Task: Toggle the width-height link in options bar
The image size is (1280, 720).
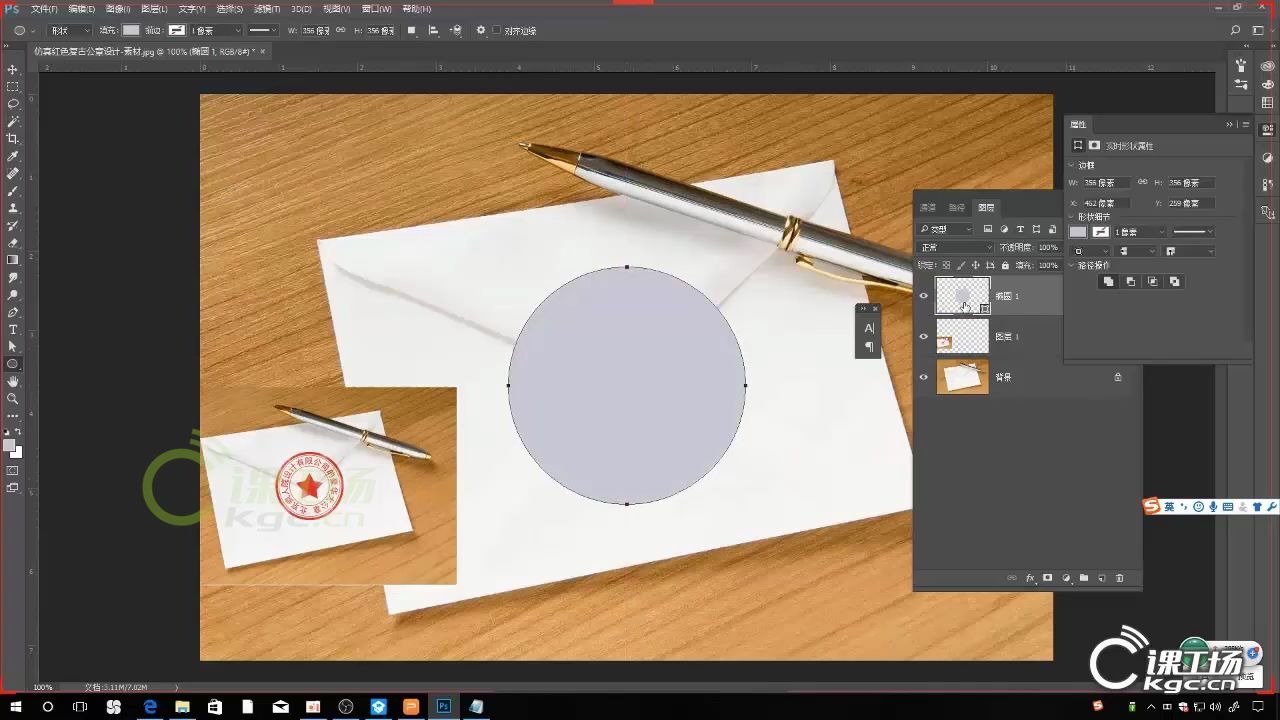Action: 340,30
